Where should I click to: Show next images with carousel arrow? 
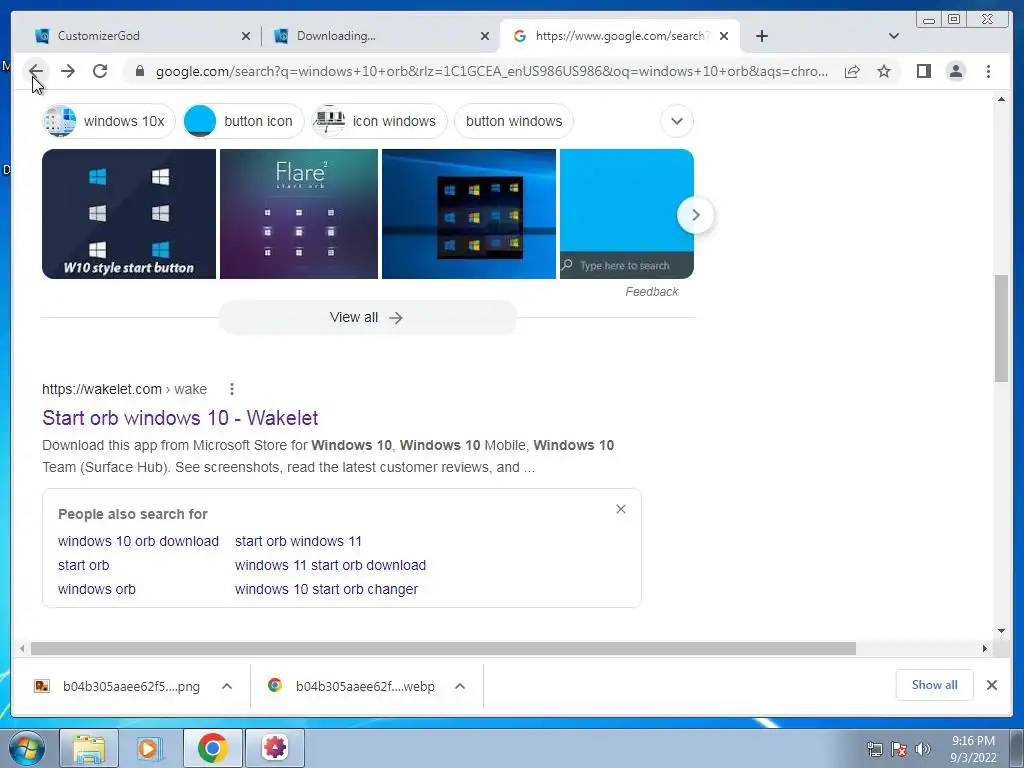pyautogui.click(x=696, y=215)
